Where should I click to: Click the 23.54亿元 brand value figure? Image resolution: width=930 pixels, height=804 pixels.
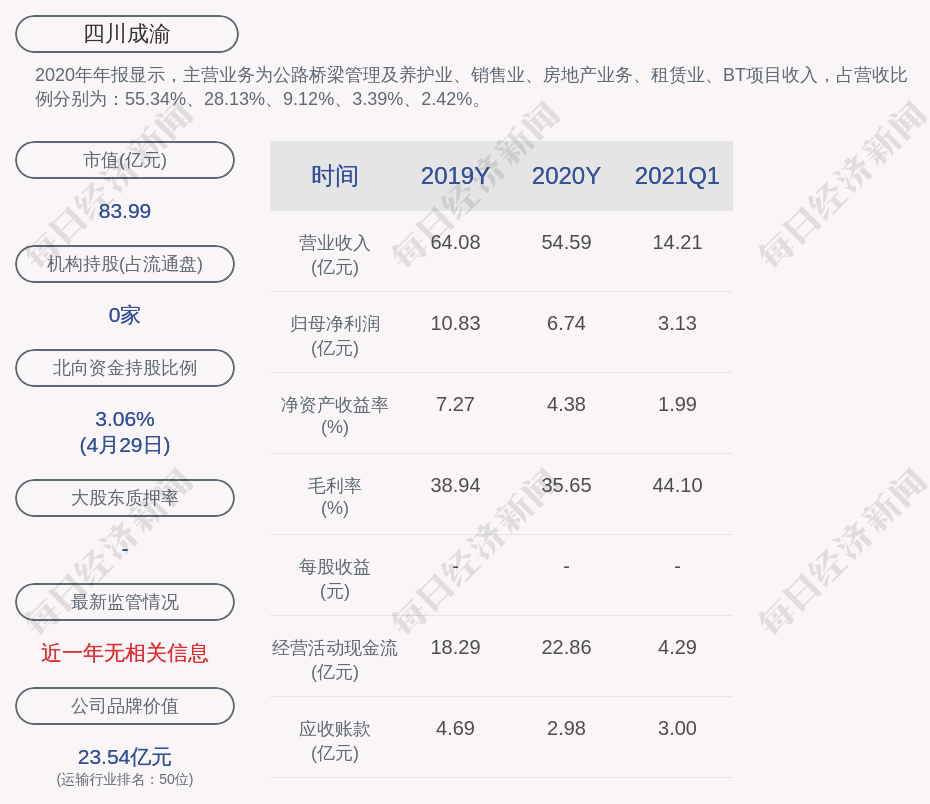pyautogui.click(x=125, y=757)
